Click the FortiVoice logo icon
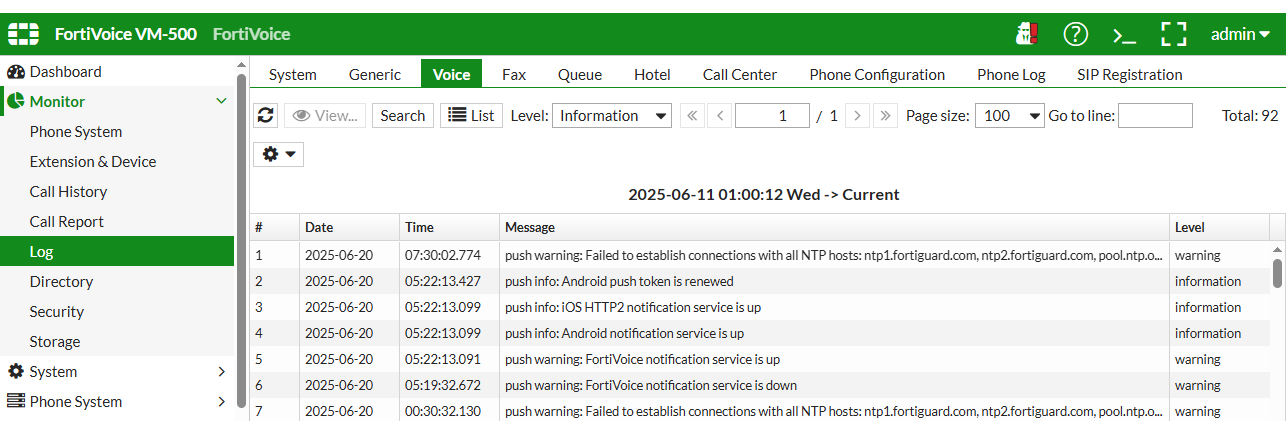1286x421 pixels. 23,34
